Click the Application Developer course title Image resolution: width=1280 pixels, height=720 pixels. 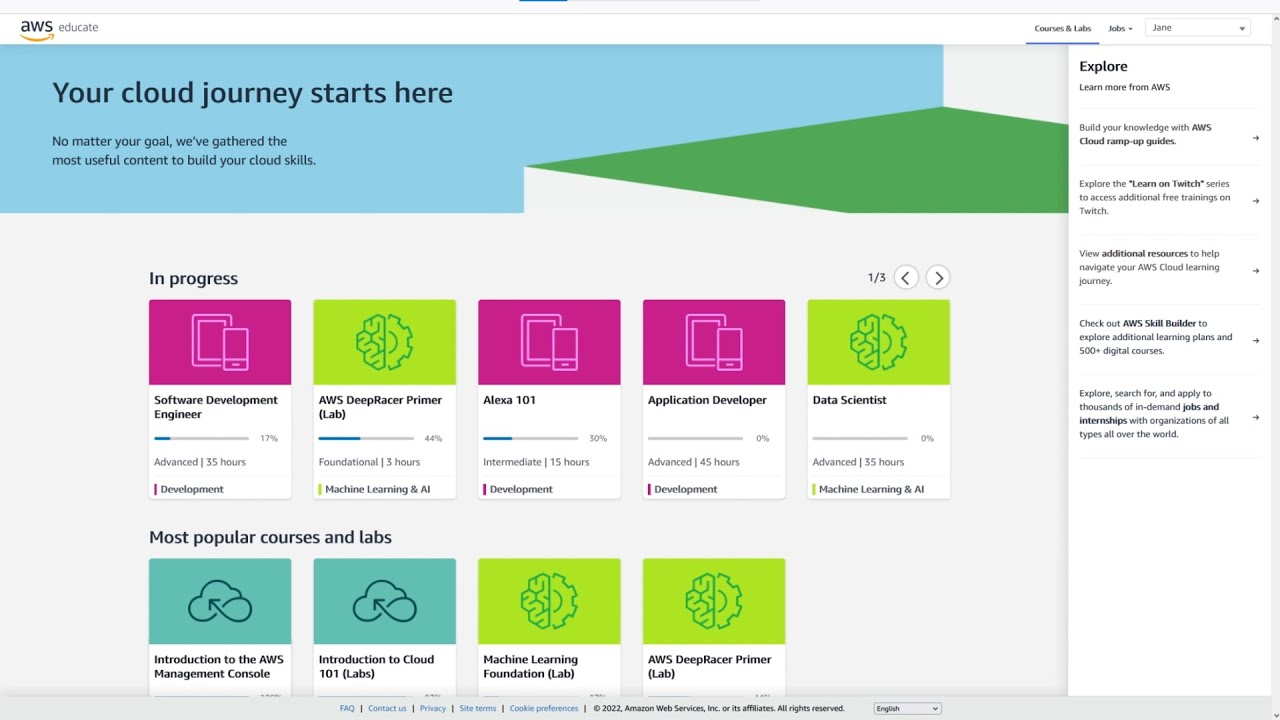pyautogui.click(x=707, y=400)
